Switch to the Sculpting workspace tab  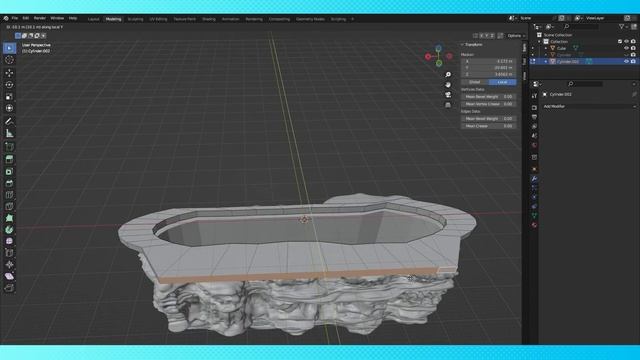tap(135, 19)
